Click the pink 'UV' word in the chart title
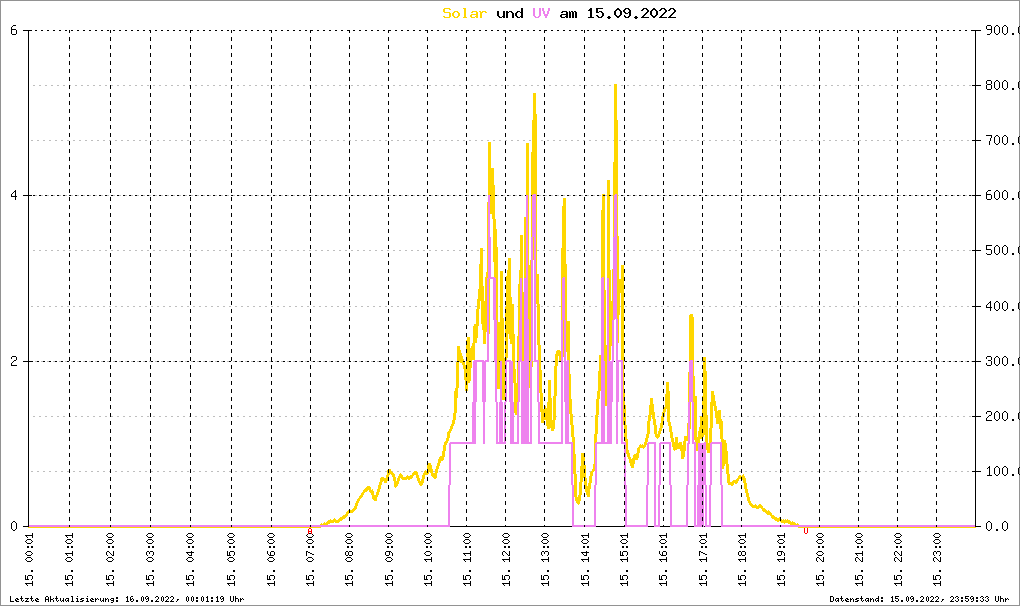Viewport: 1020px width, 606px height. [541, 13]
